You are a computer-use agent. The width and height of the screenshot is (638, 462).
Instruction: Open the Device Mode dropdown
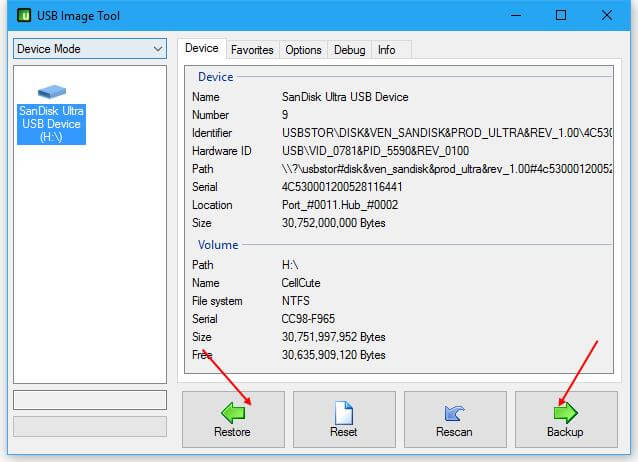pos(90,49)
